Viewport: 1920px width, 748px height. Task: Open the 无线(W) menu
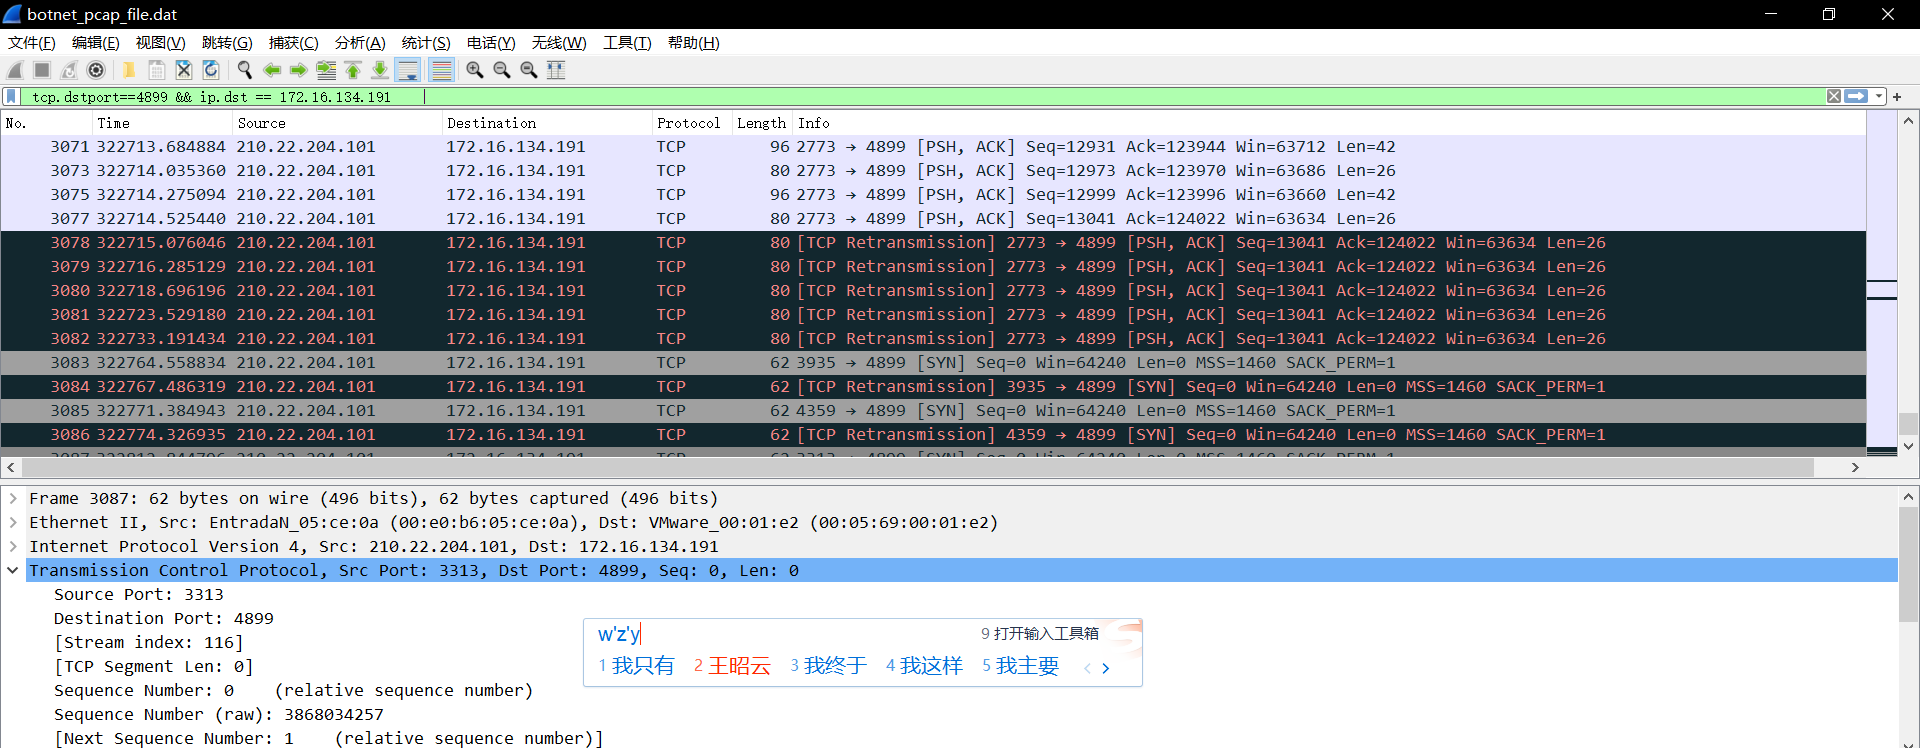point(559,43)
